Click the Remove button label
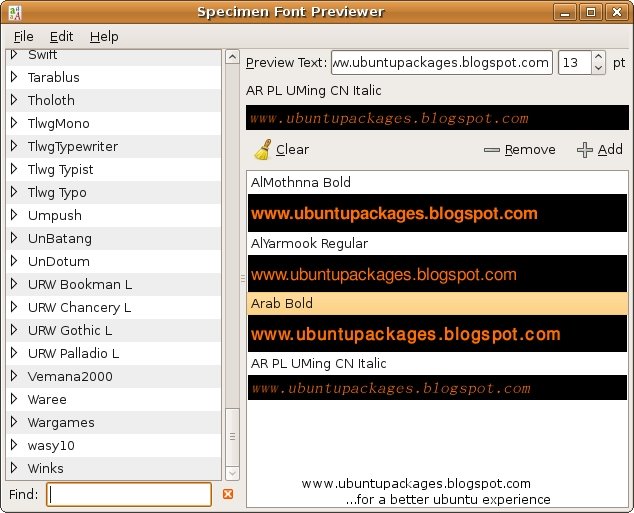Image resolution: width=634 pixels, height=513 pixels. tap(530, 150)
